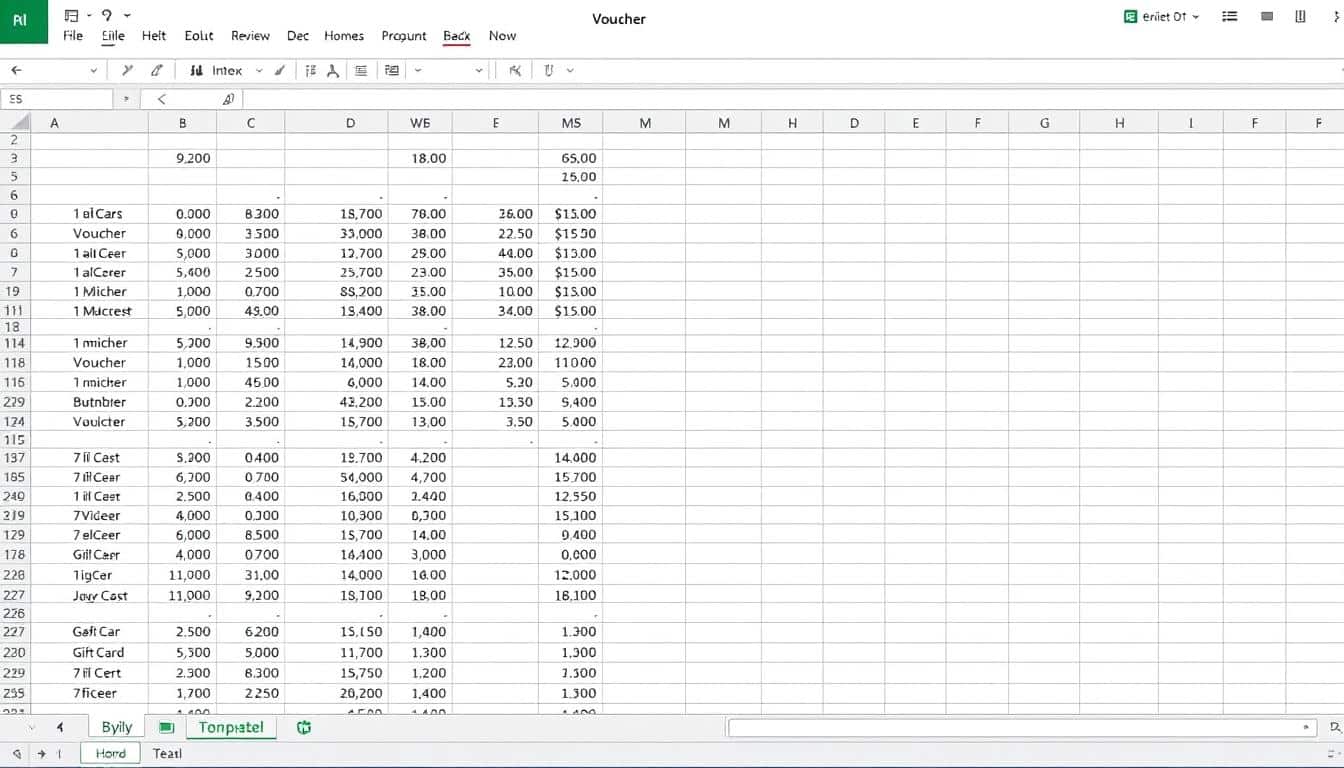Open the small dropdown after merge icon
This screenshot has width=1344, height=768.
(x=418, y=71)
